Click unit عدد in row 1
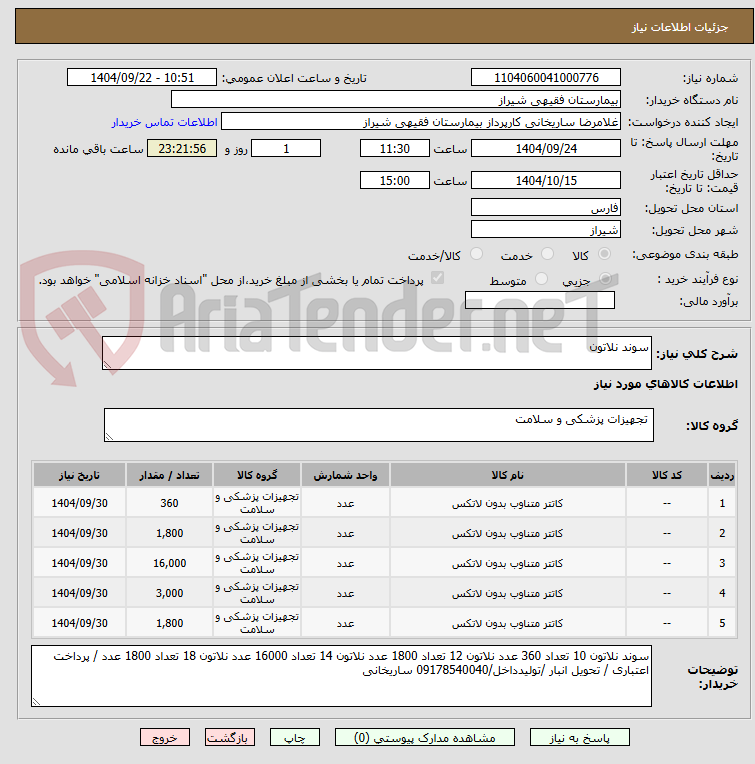Viewport: 755px width, 764px height. click(345, 503)
